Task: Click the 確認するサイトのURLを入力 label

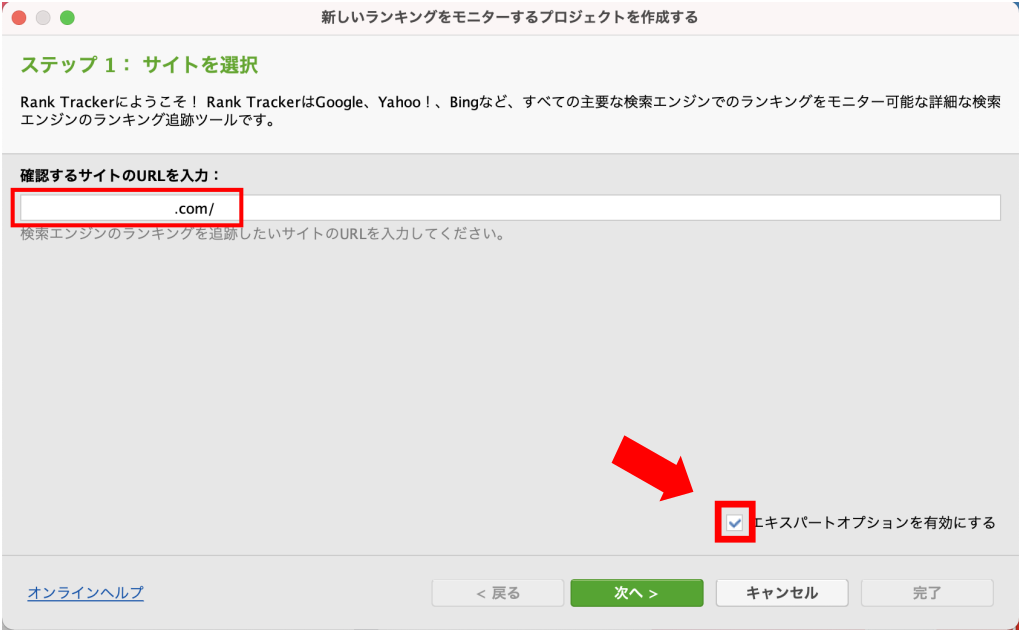Action: tap(120, 176)
